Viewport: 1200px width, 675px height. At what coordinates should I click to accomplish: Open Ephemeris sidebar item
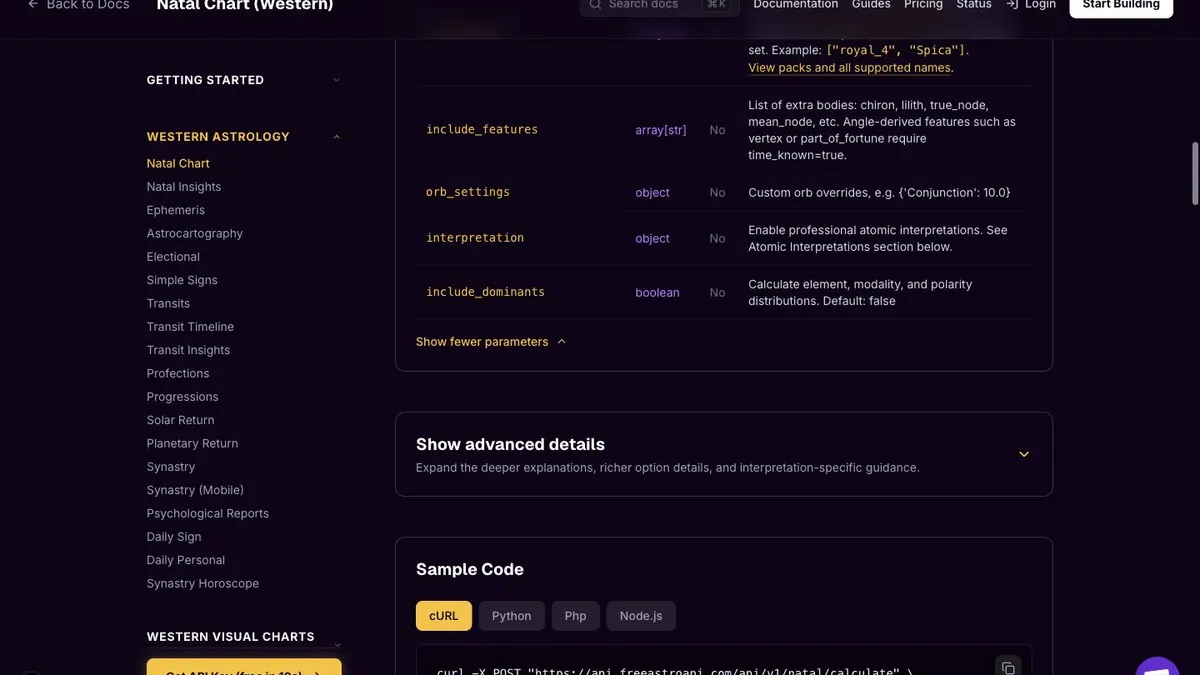pos(176,210)
